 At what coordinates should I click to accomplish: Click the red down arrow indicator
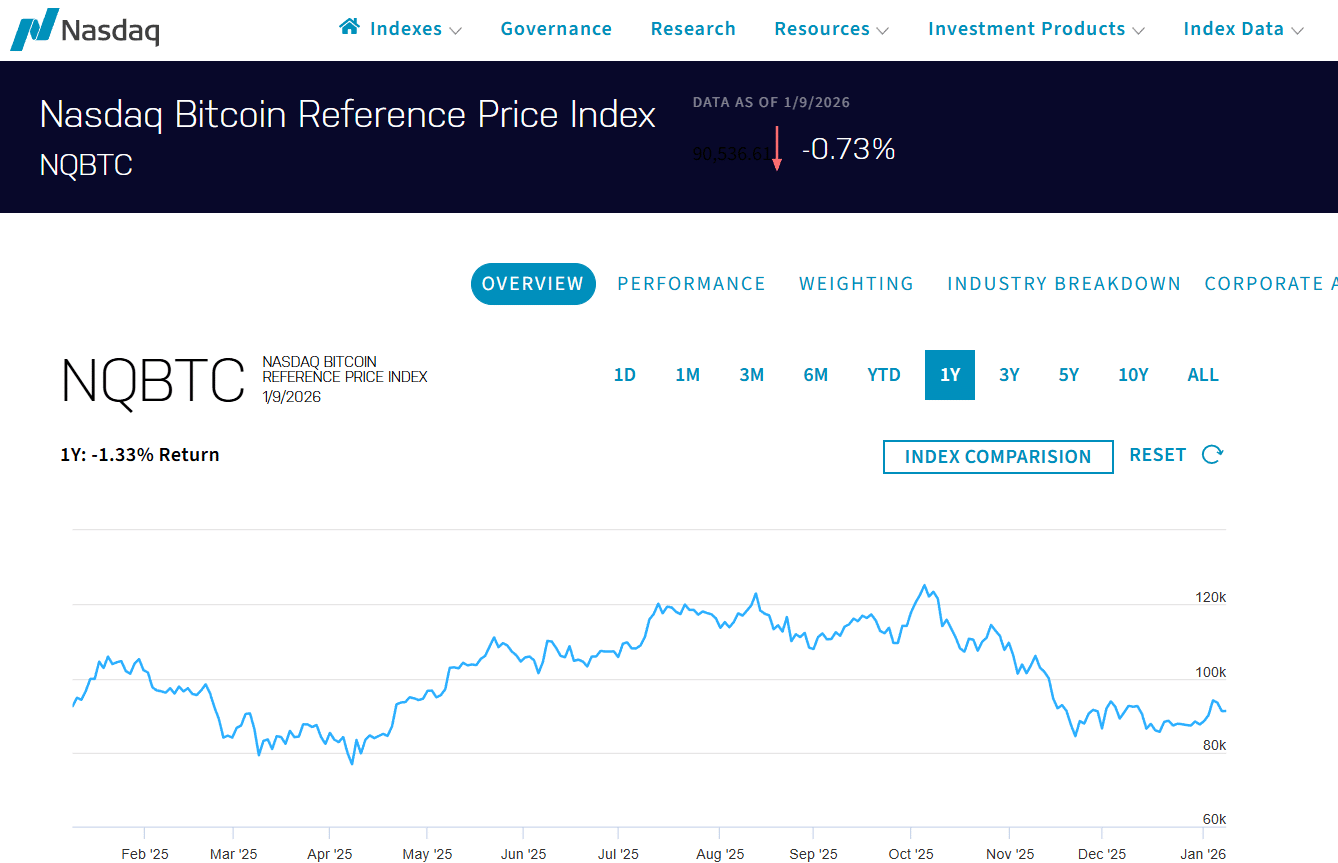pos(776,149)
